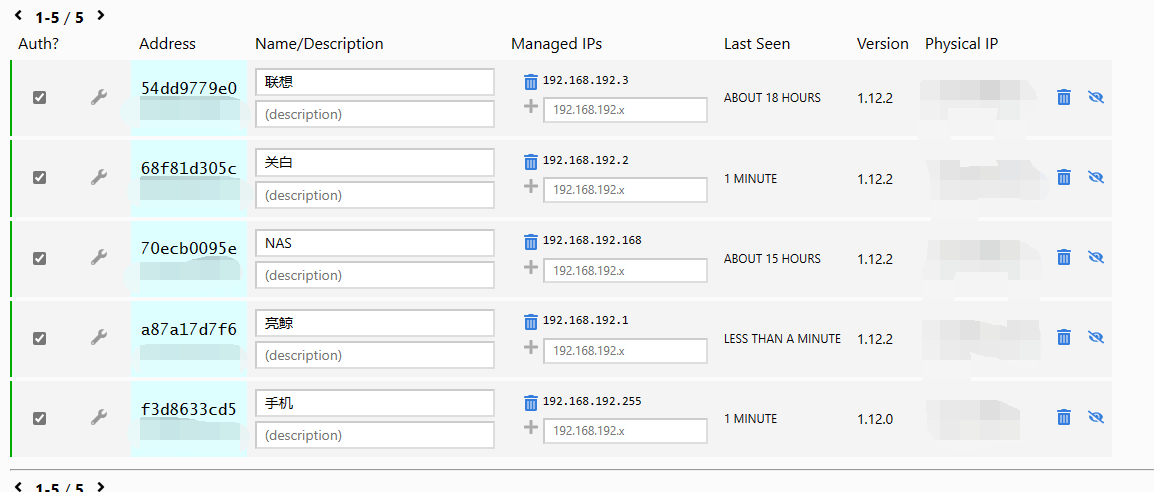Uncheck Auth for member 54dd9779e0

tap(39, 98)
